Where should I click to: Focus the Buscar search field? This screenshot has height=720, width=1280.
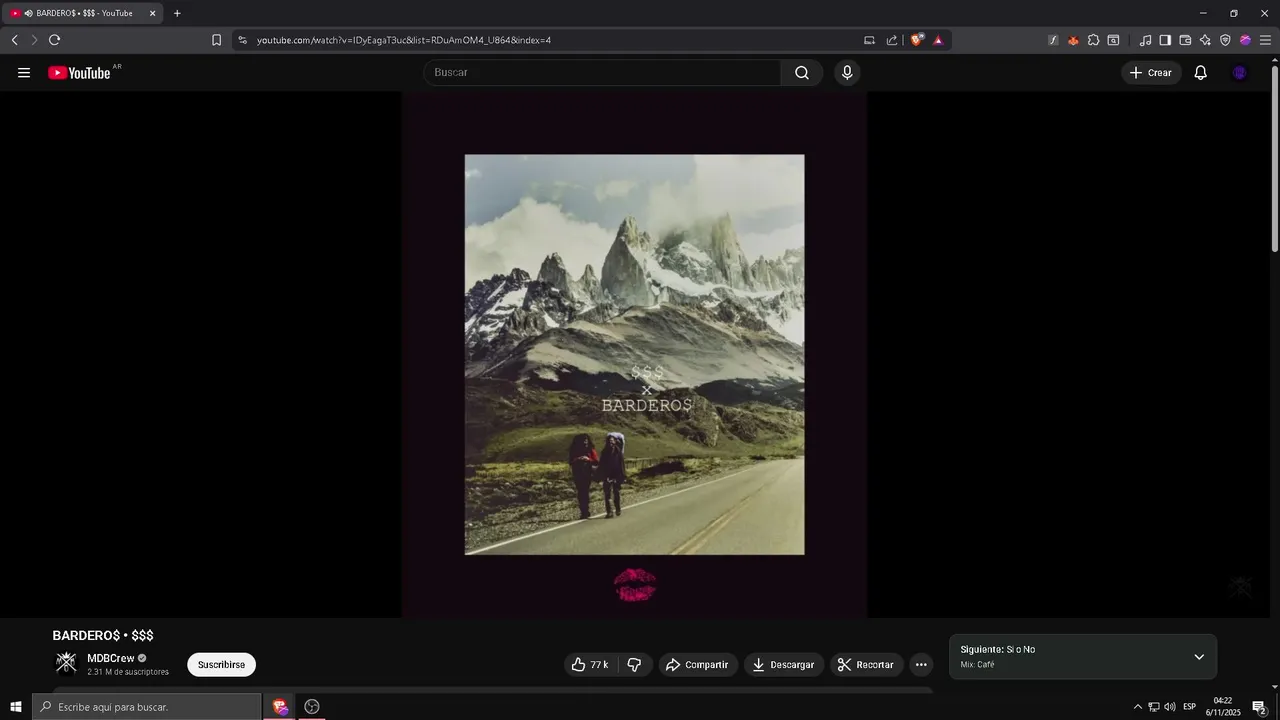603,73
